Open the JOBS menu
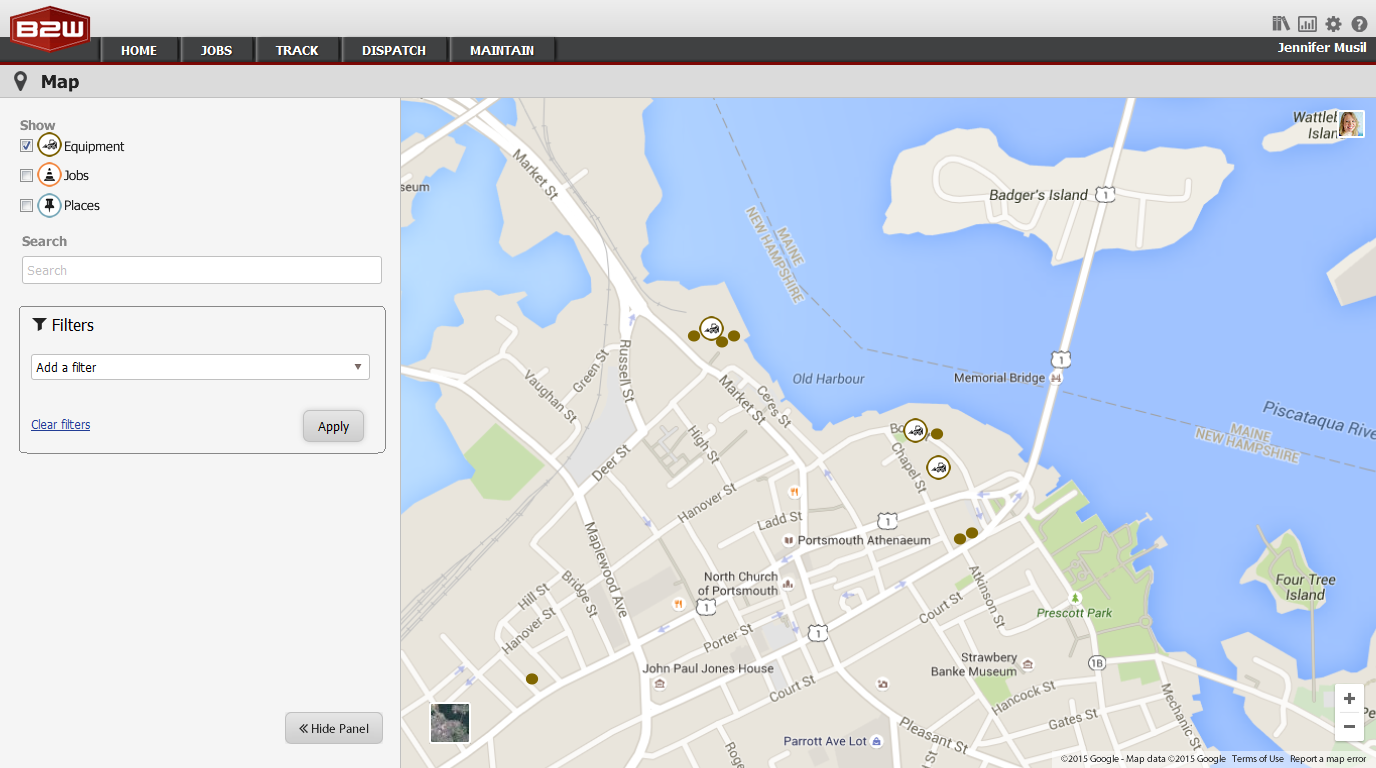This screenshot has height=768, width=1376. tap(216, 50)
